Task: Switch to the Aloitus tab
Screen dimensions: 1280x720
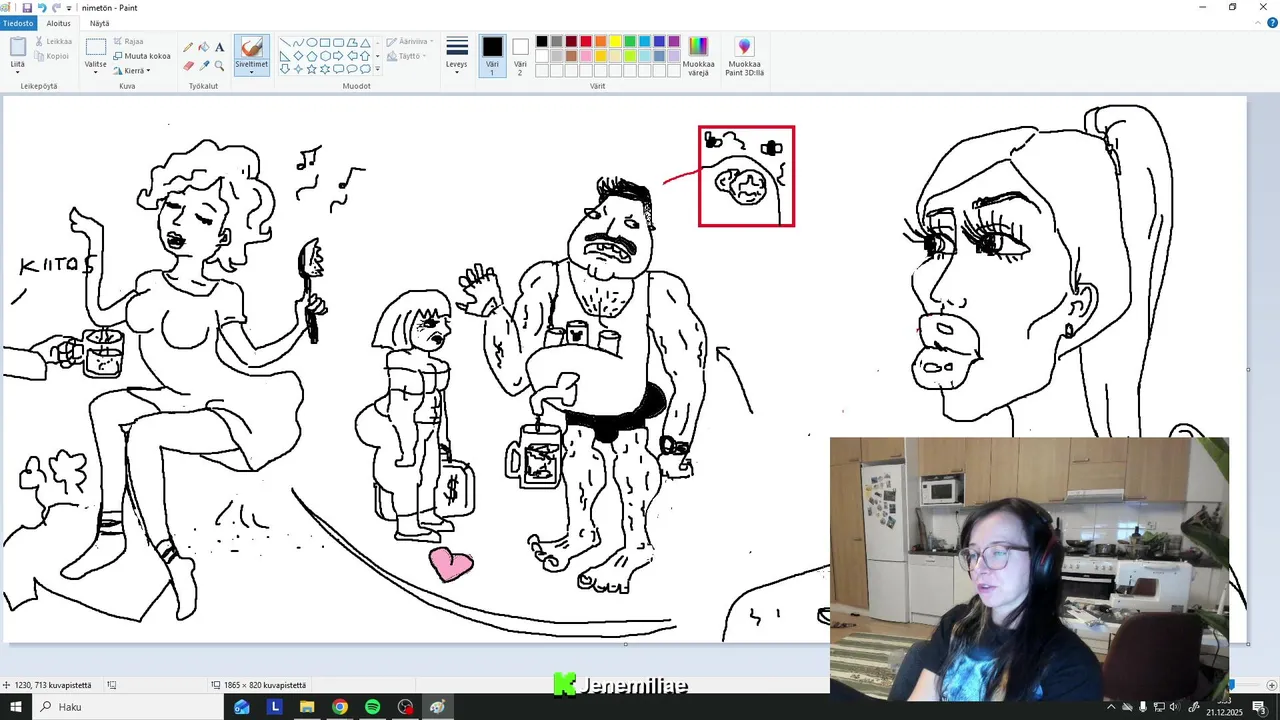Action: (x=59, y=23)
